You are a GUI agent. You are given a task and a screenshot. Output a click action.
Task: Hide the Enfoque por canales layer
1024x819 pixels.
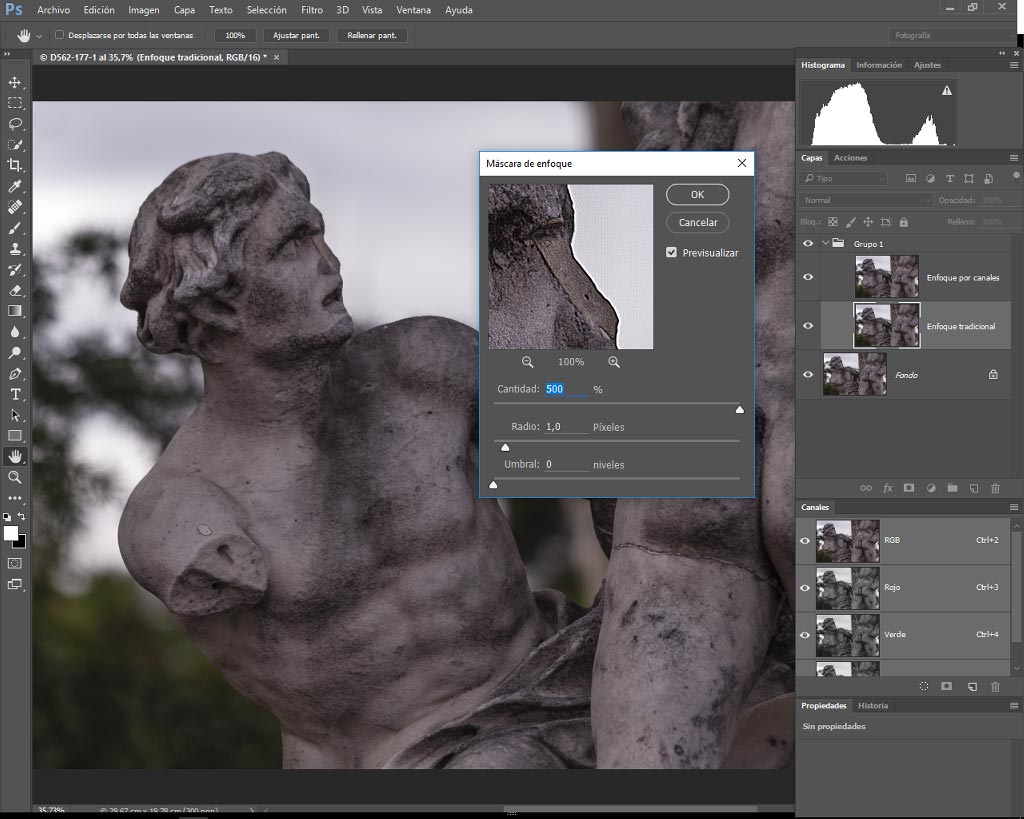(x=808, y=277)
